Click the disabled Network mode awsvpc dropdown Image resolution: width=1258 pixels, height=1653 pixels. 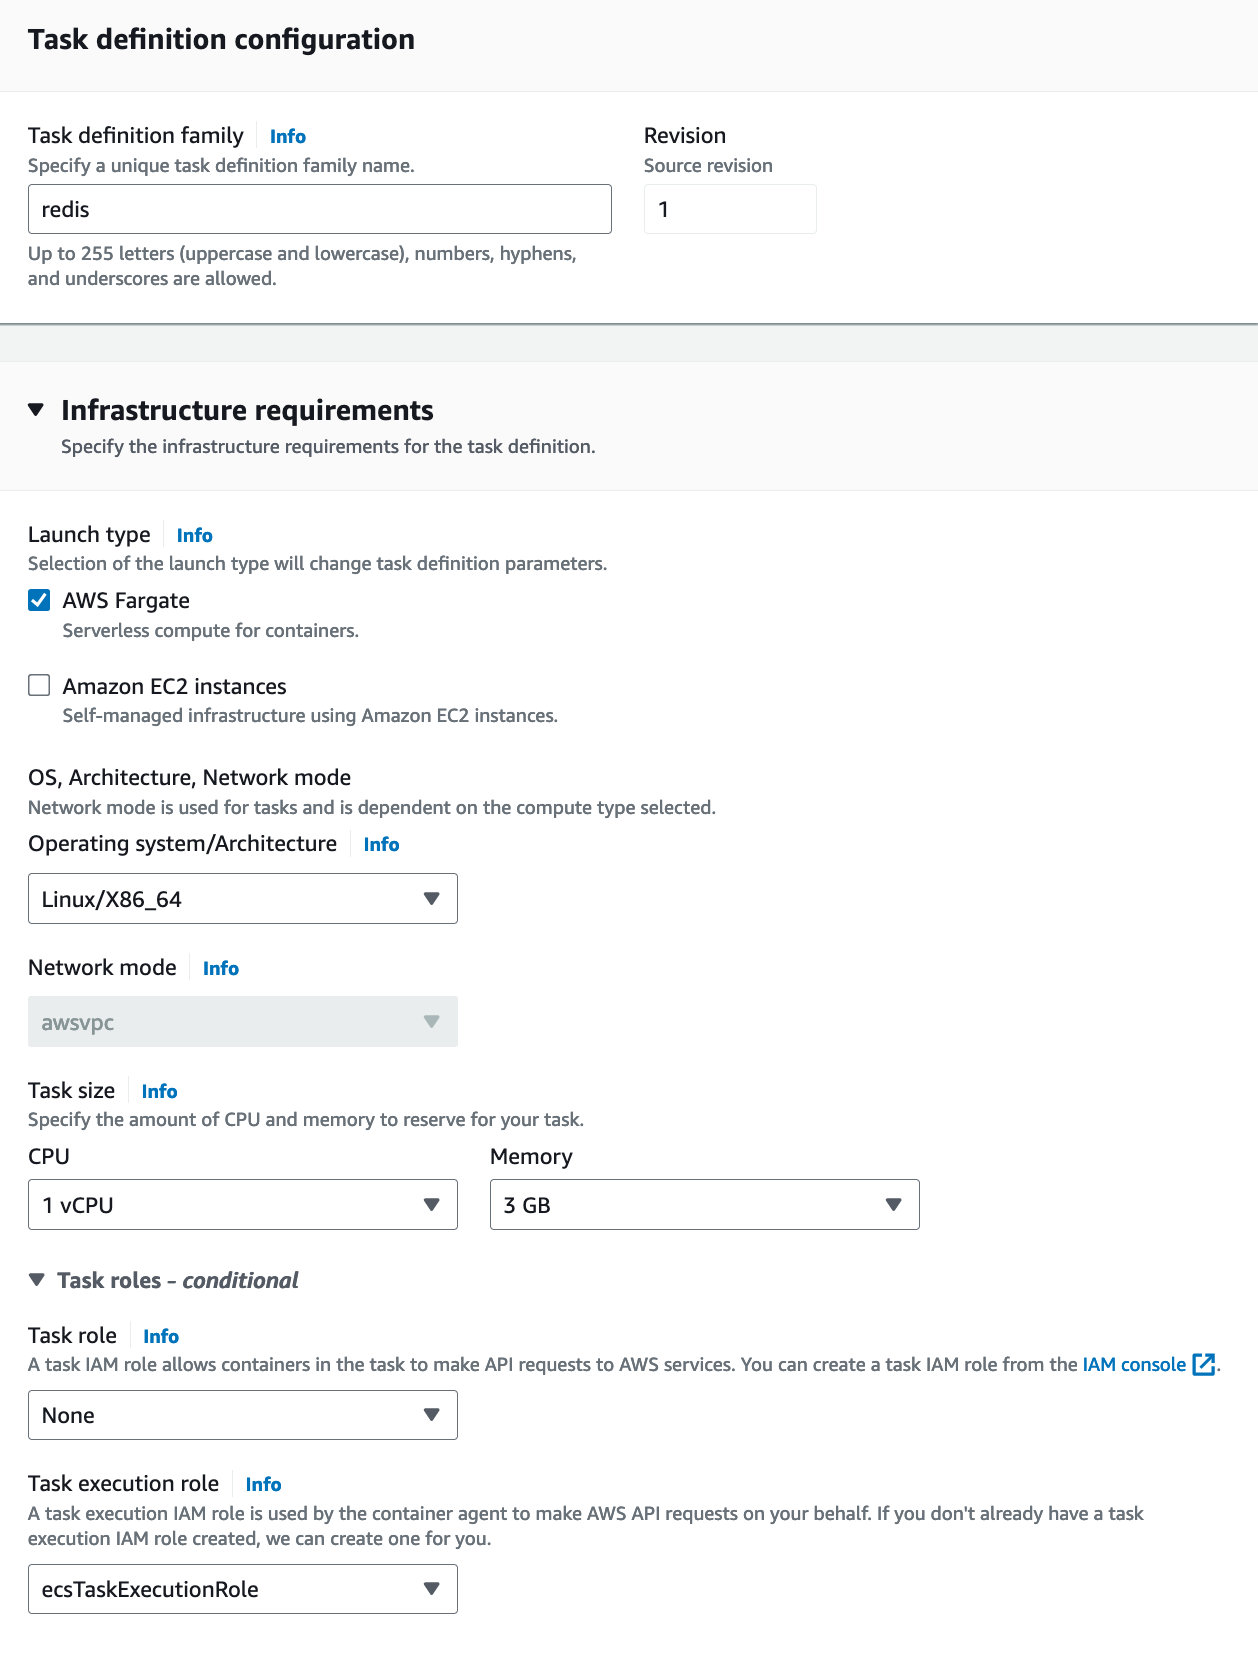point(242,1022)
